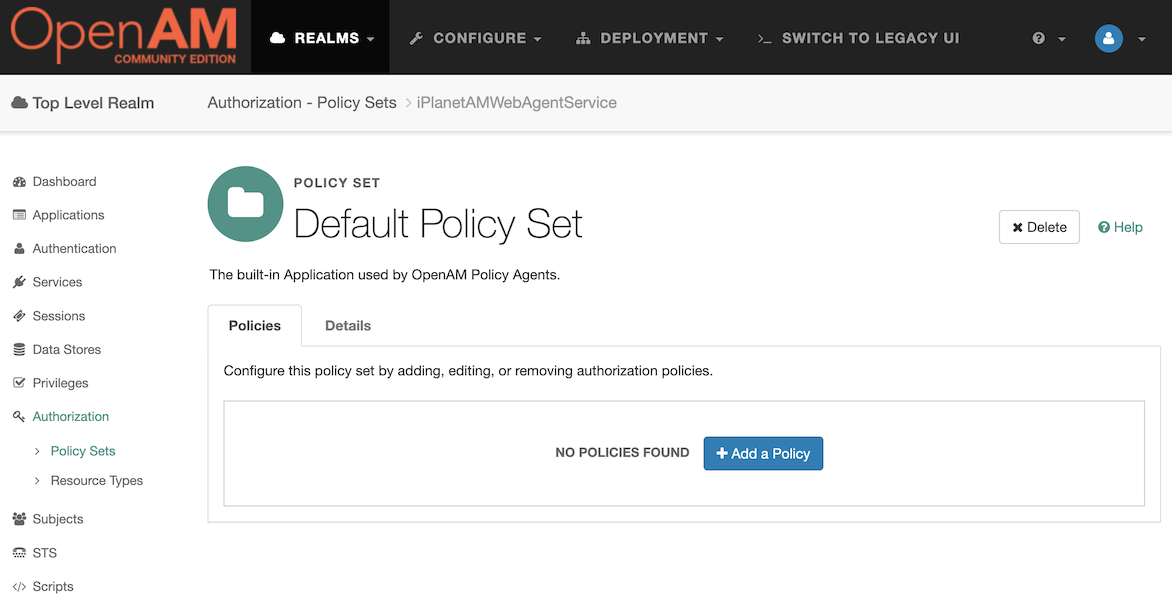
Task: Go to Dashboard in the sidebar
Action: [64, 182]
